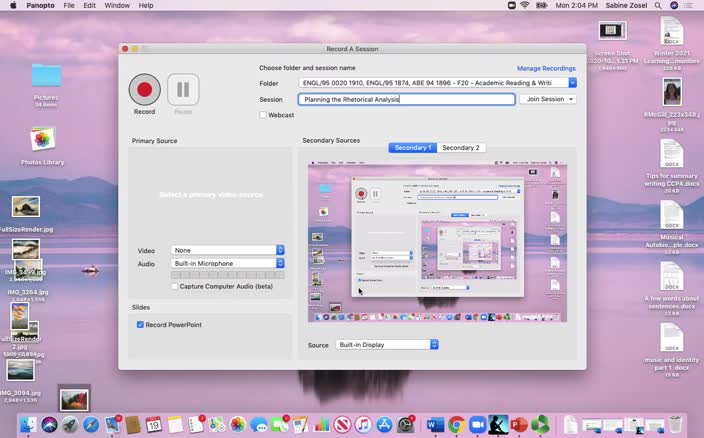Click the Manage Recordings link
Viewport: 704px width, 438px height.
pyautogui.click(x=546, y=68)
